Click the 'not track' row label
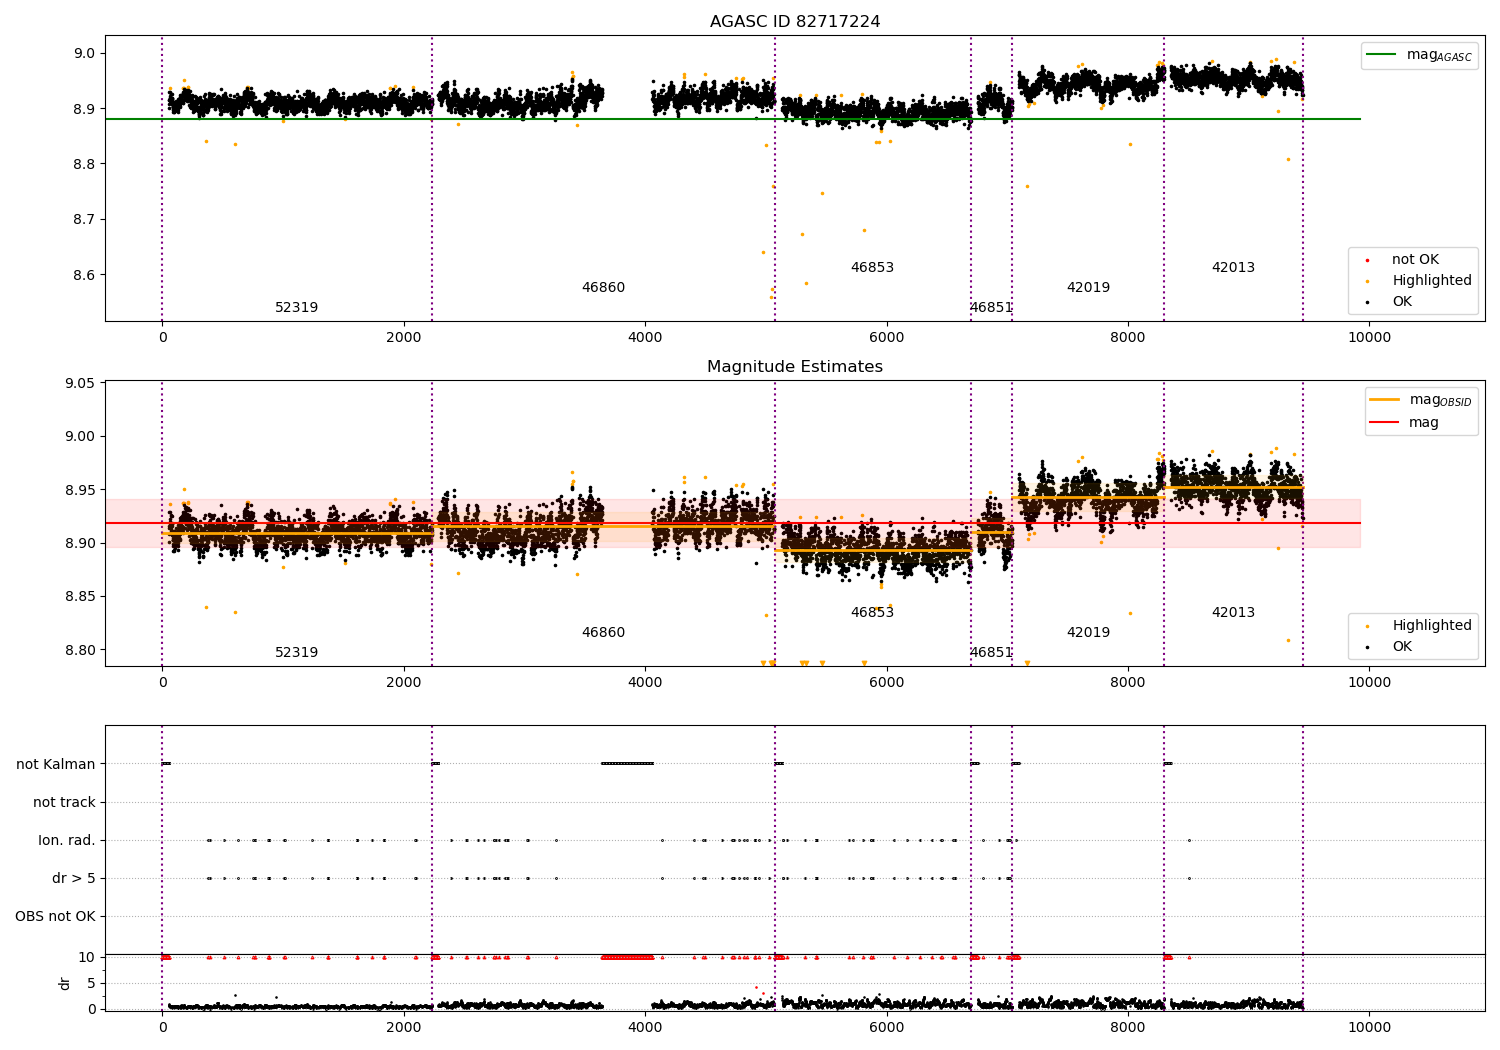The height and width of the screenshot is (1050, 1500). (64, 802)
